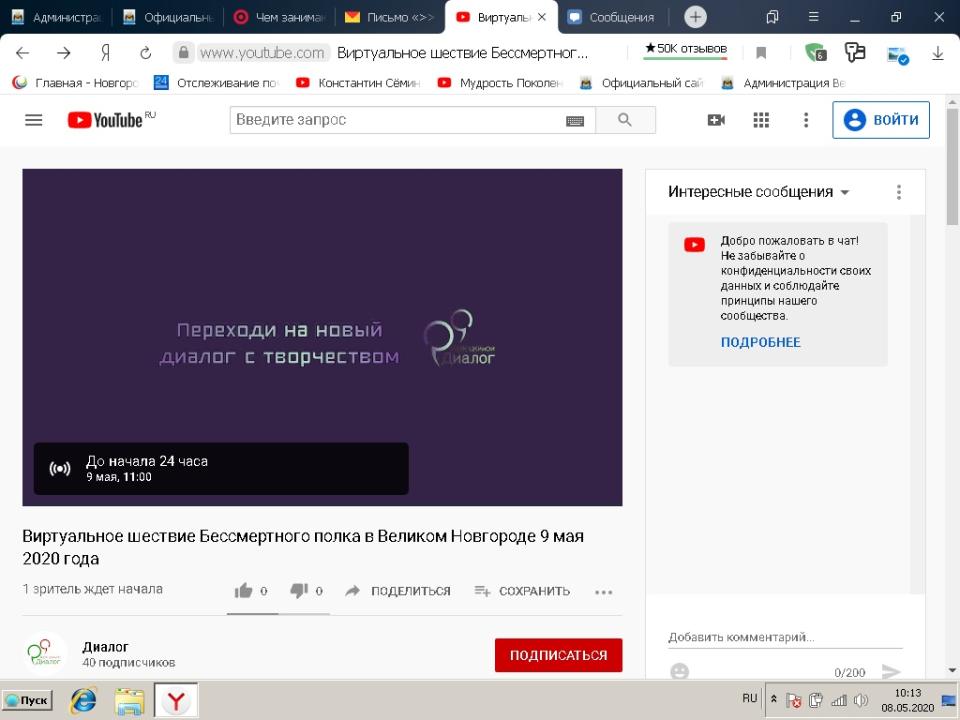
Task: Click ПОДРОБНЕЕ link in chat welcome
Action: [x=760, y=342]
